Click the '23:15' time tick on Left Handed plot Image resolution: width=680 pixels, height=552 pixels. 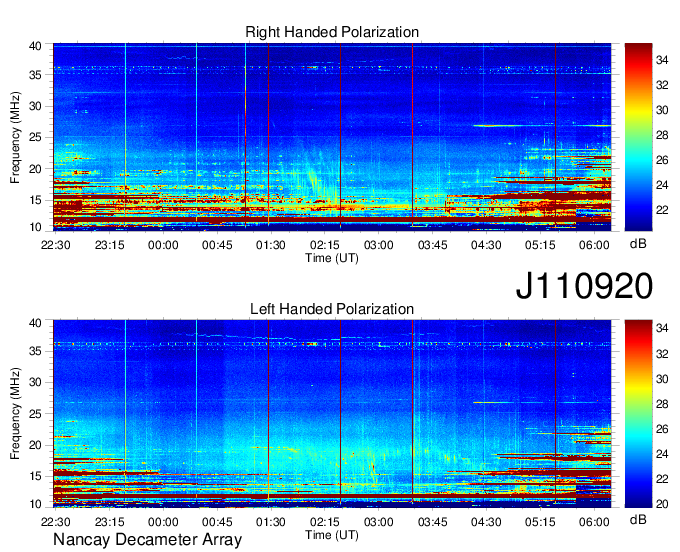(110, 522)
